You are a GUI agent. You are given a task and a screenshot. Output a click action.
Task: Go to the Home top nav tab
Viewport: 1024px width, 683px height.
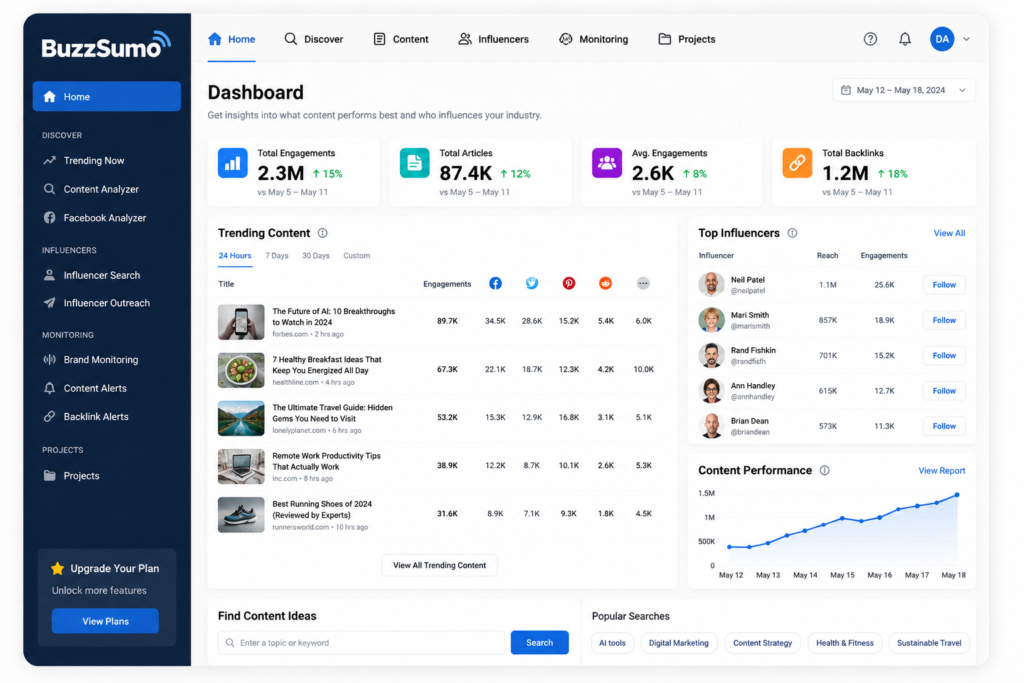232,39
